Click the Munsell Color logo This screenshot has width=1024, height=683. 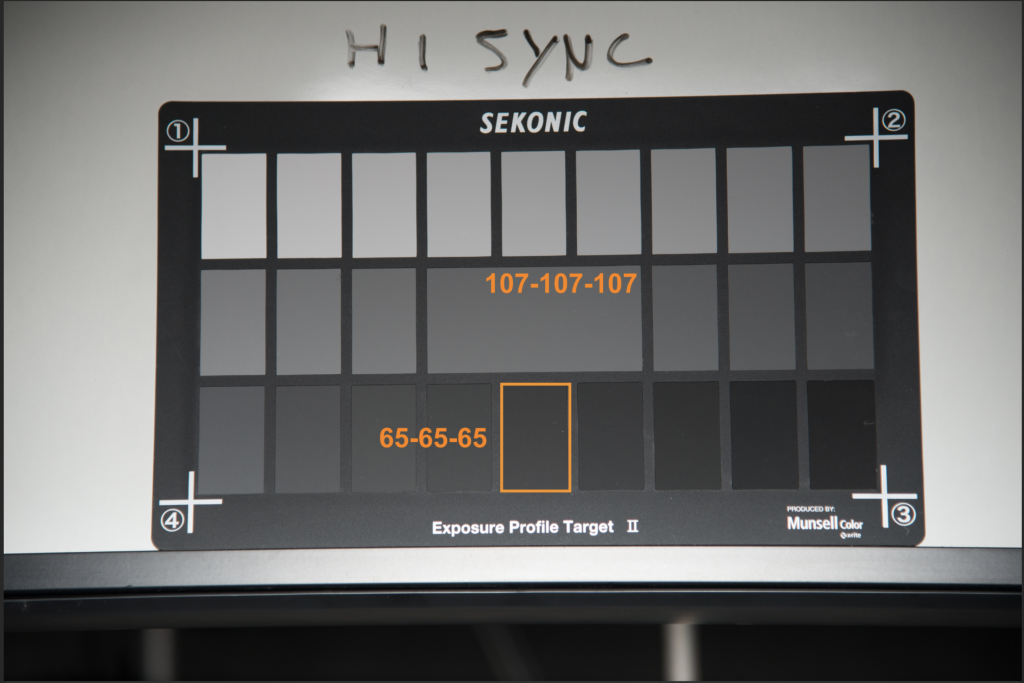[x=824, y=522]
